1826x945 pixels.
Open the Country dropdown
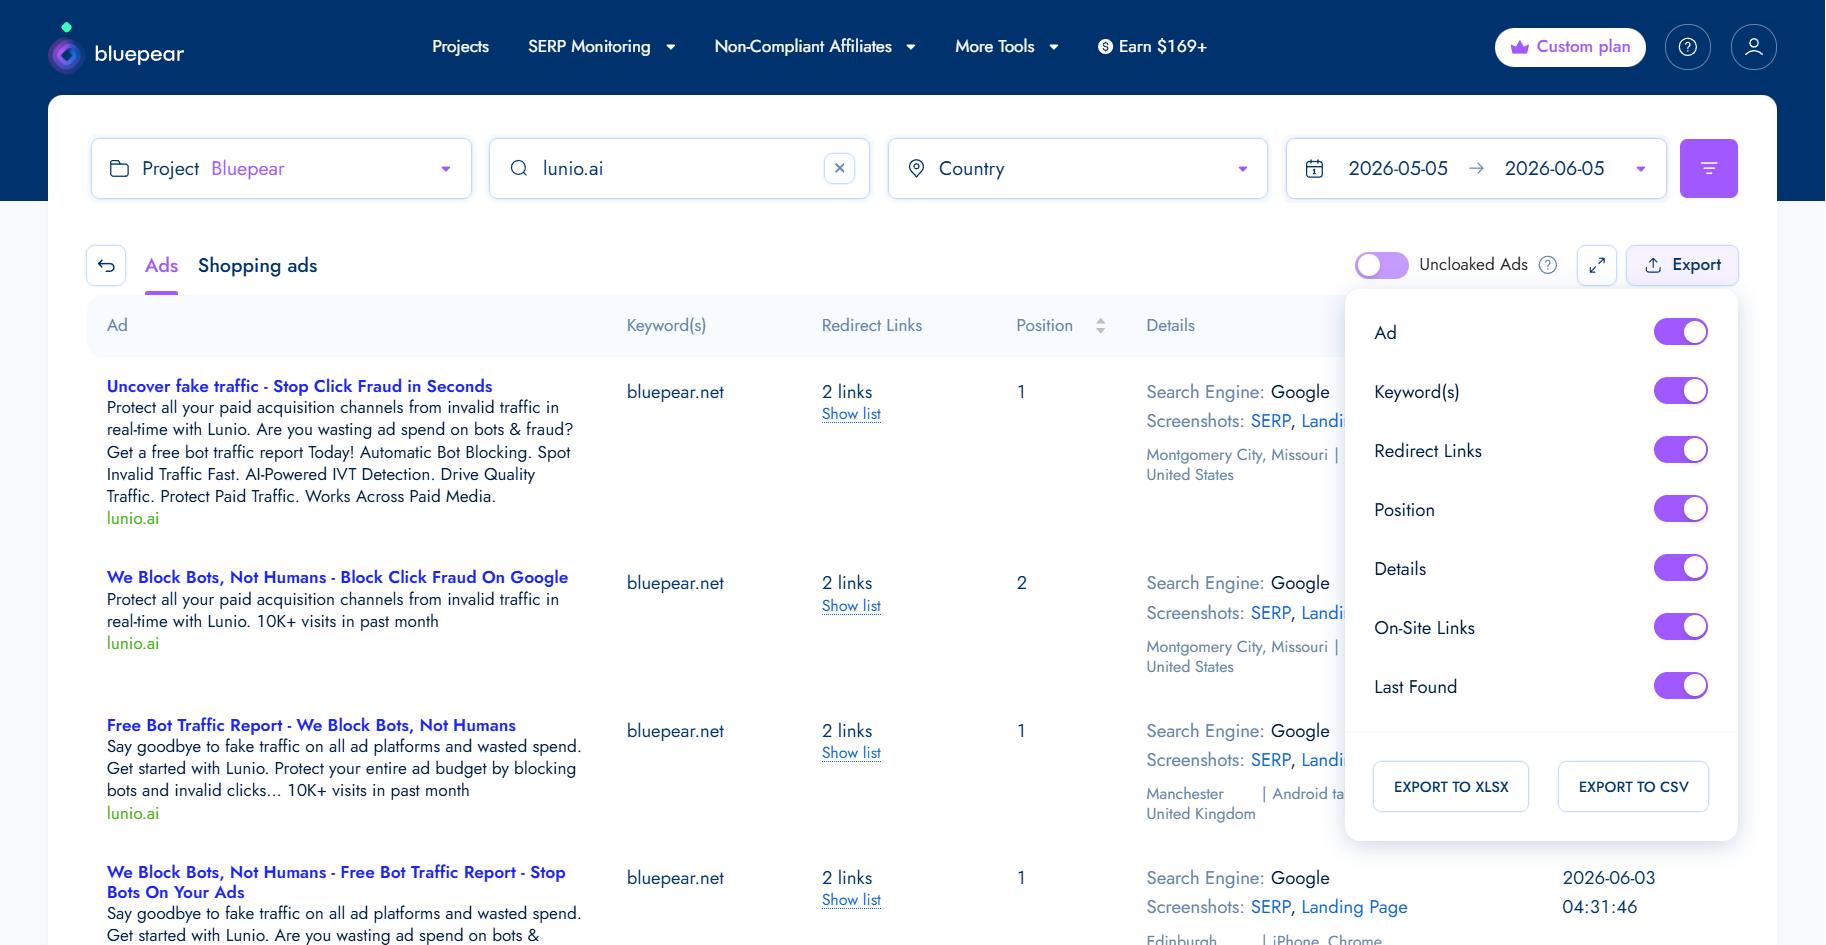(x=1078, y=168)
